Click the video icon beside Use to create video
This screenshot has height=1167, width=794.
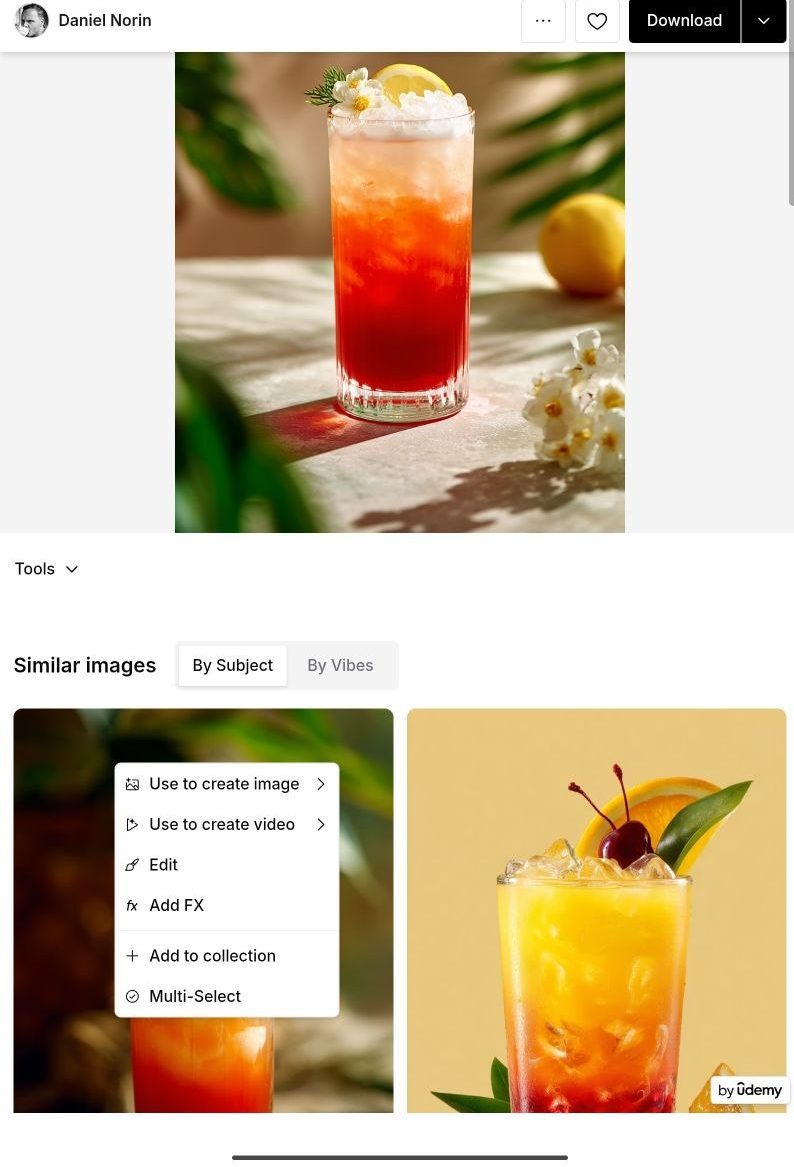click(132, 825)
